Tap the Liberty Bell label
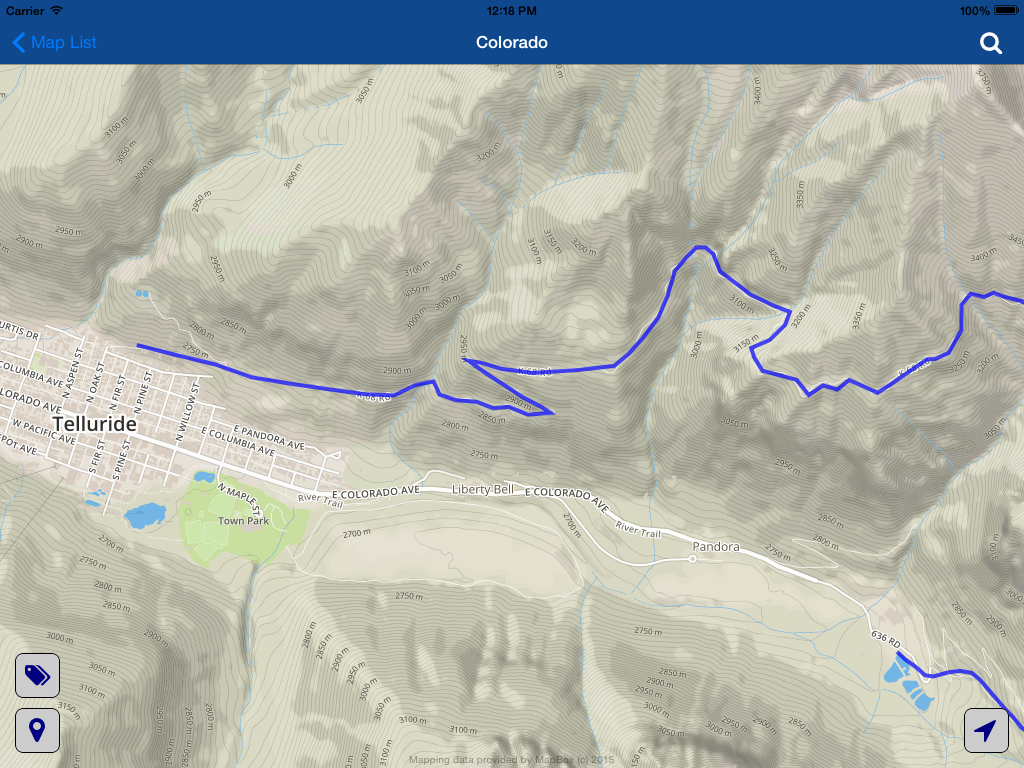 click(483, 489)
